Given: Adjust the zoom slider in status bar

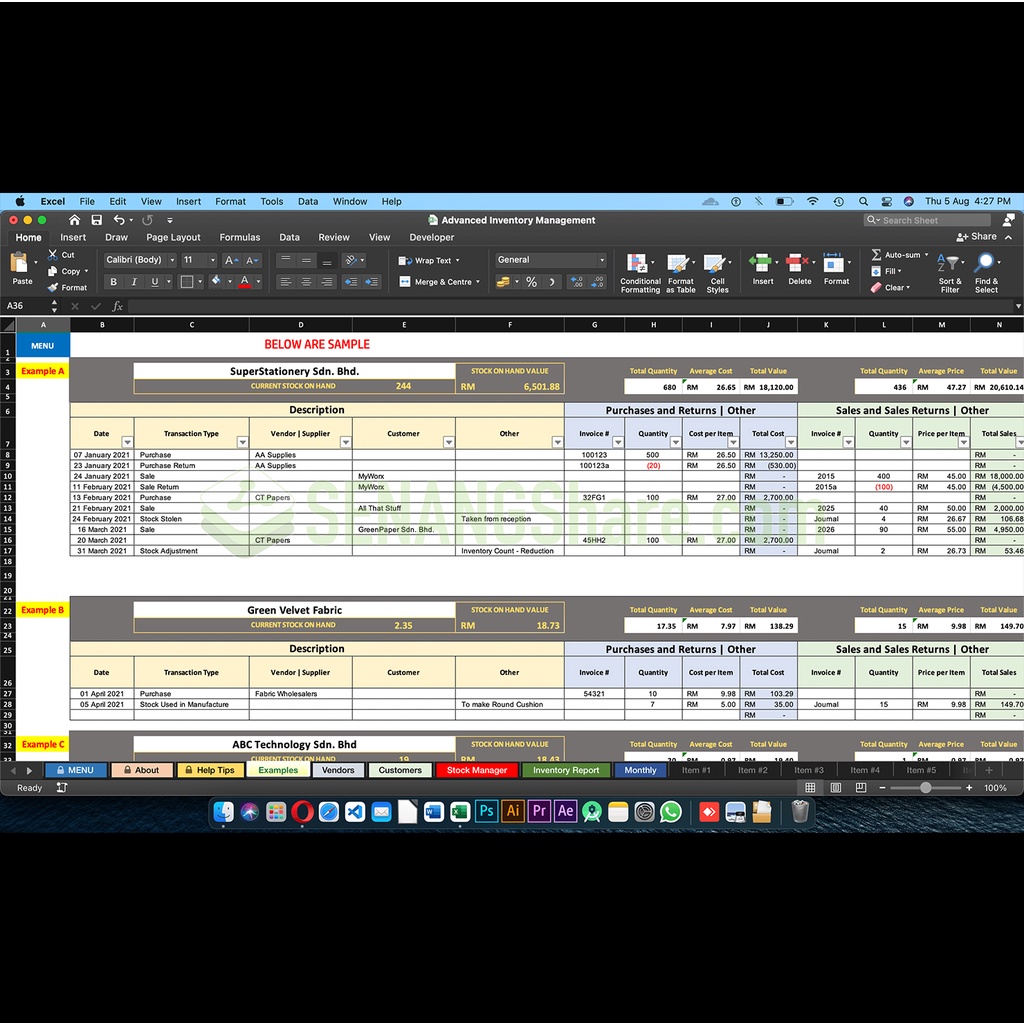Looking at the screenshot, I should [x=926, y=788].
